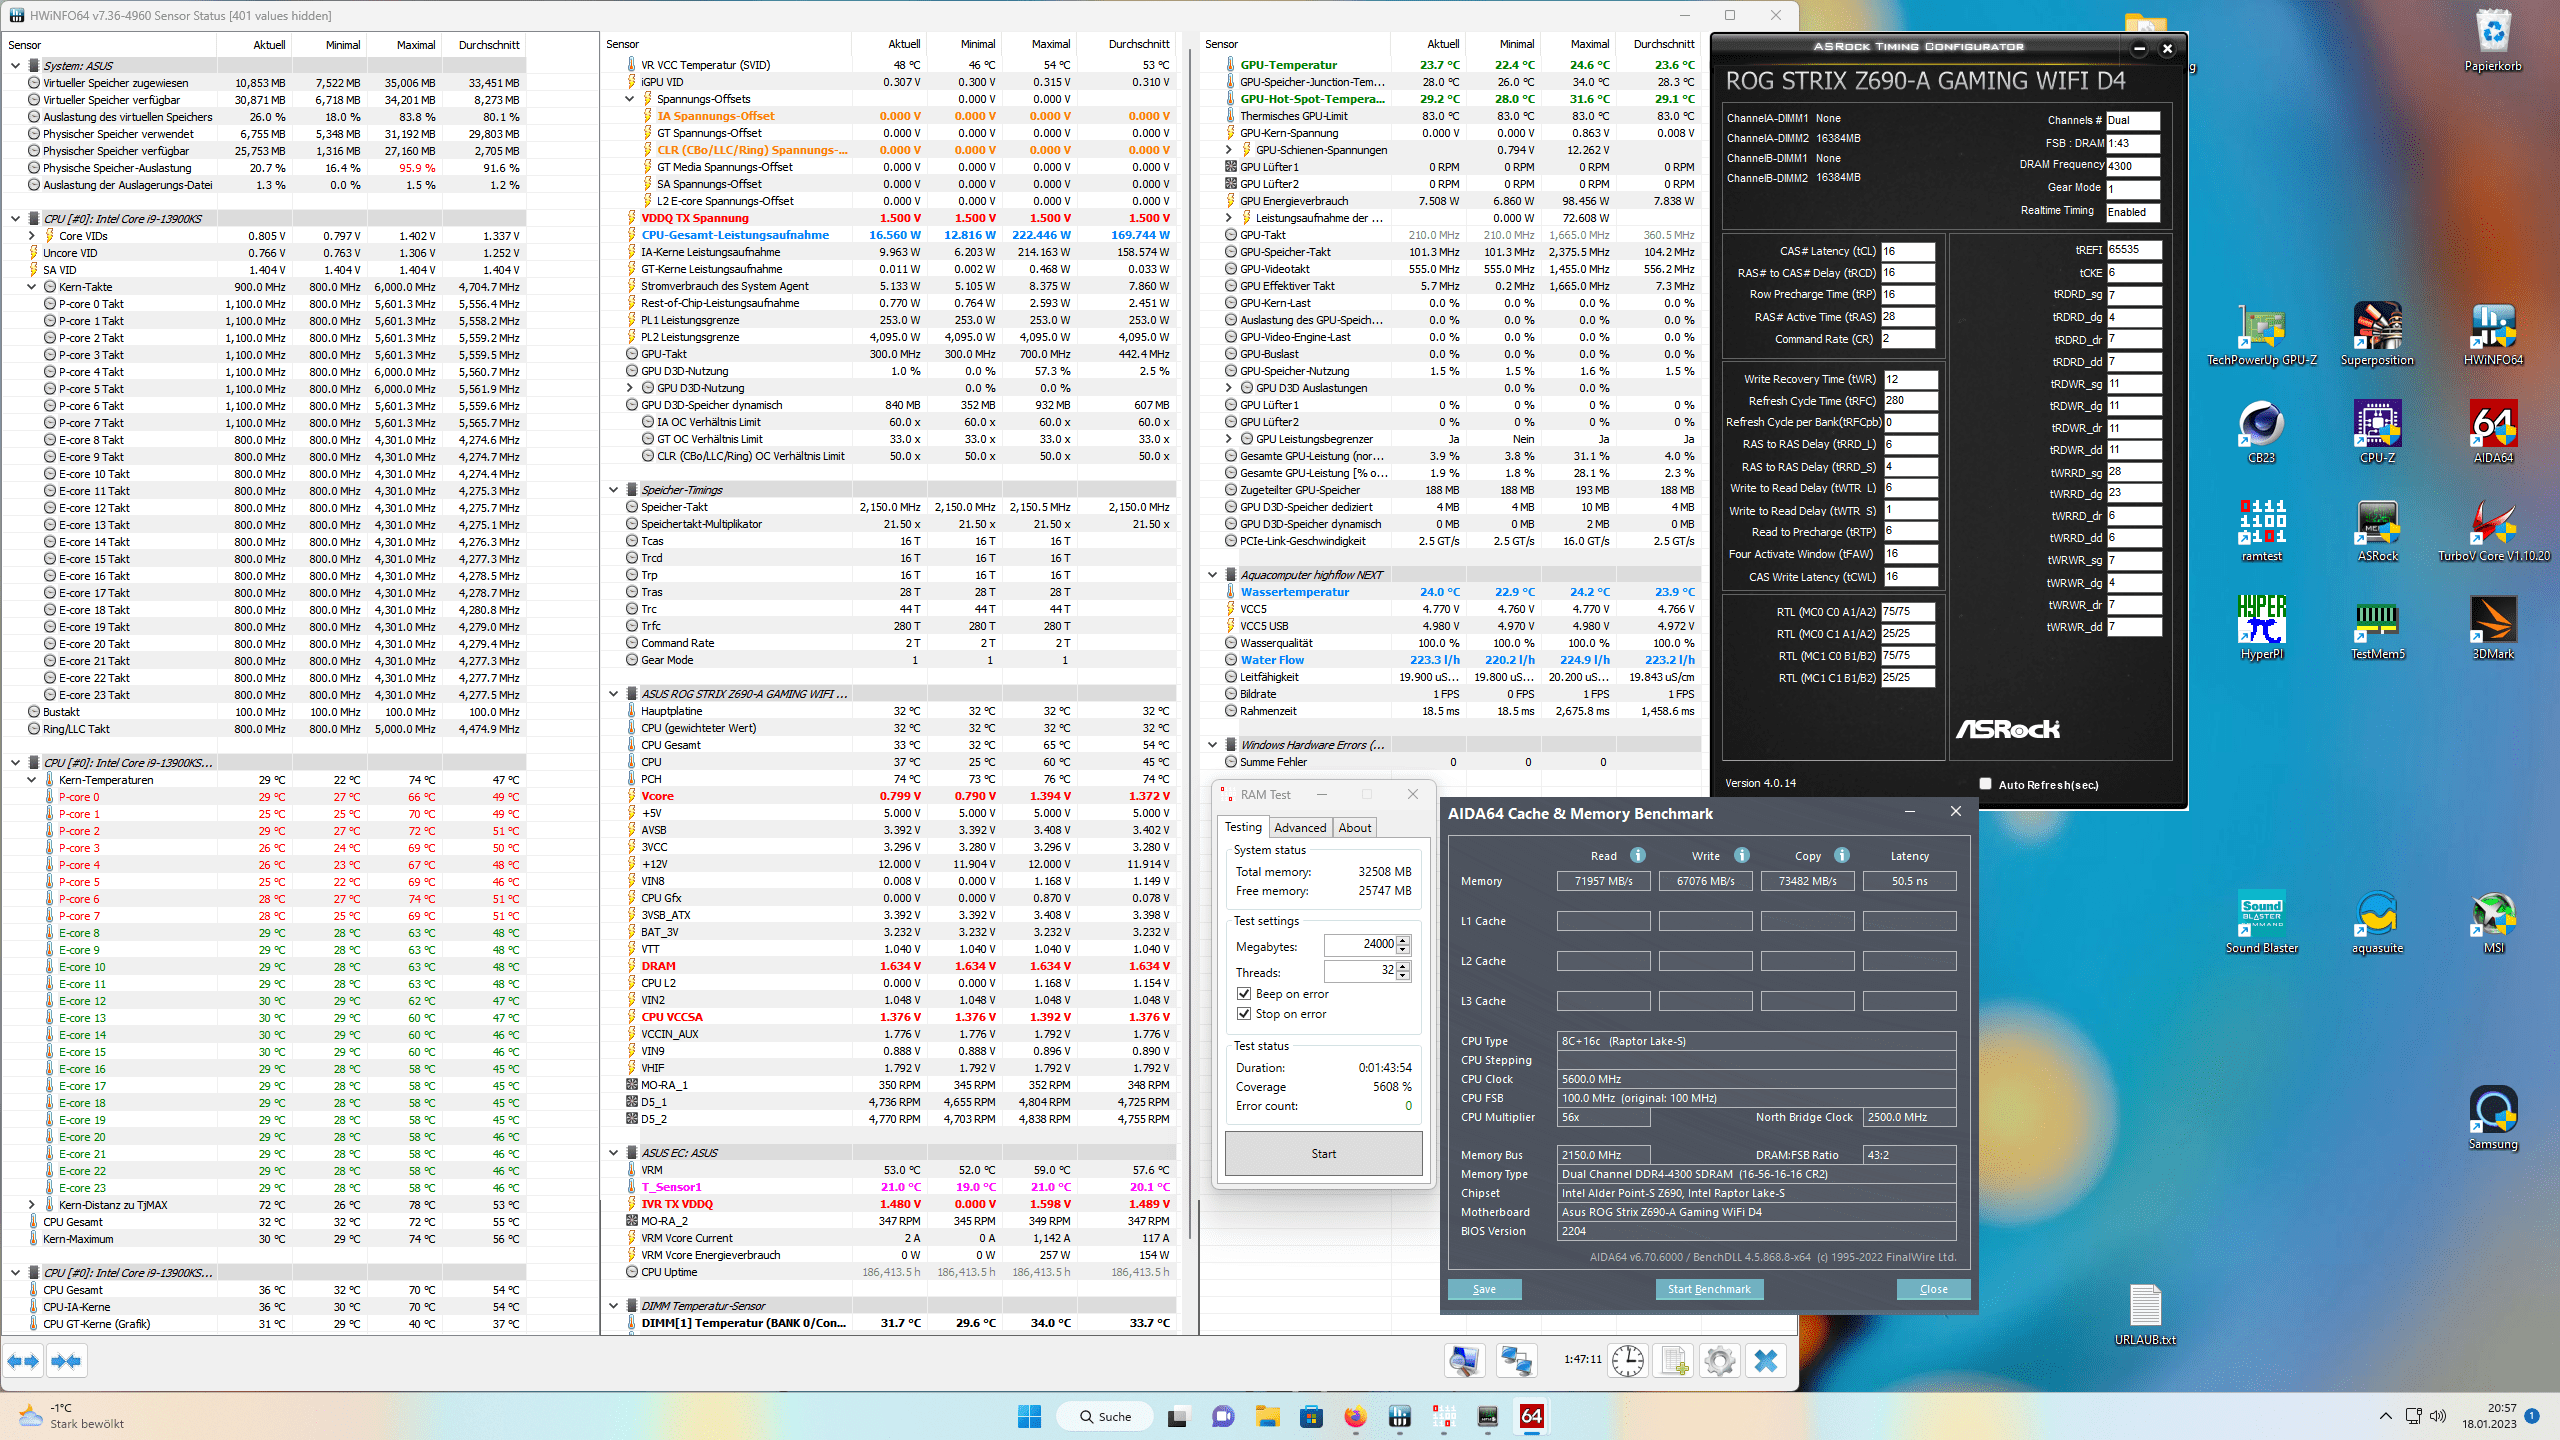The image size is (2560, 1440).
Task: Click AIDA64 icon in taskbar
Action: coord(1531,1416)
